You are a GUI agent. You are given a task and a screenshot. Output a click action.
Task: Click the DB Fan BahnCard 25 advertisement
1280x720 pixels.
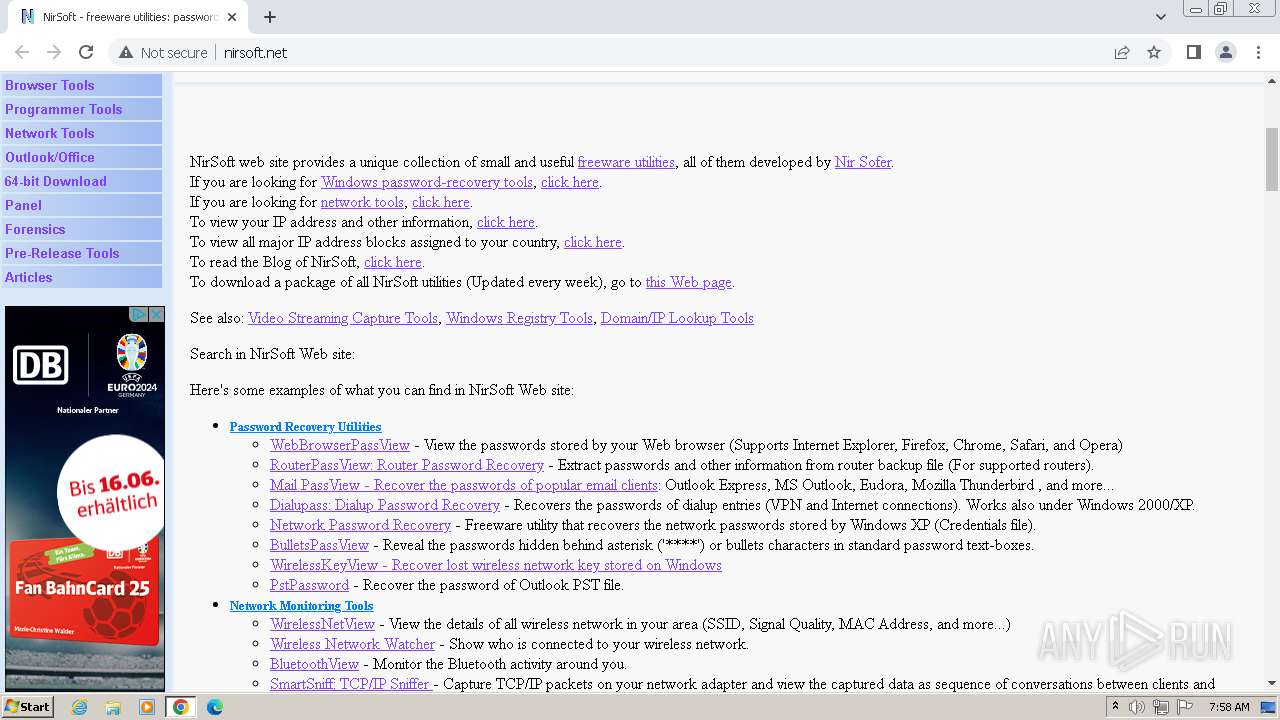click(x=84, y=498)
